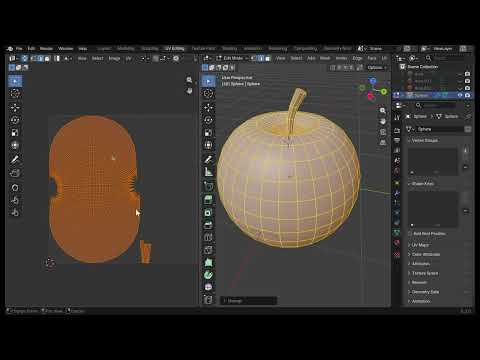Open the 3D viewport Mesh menu
480x360 pixels.
click(325, 58)
